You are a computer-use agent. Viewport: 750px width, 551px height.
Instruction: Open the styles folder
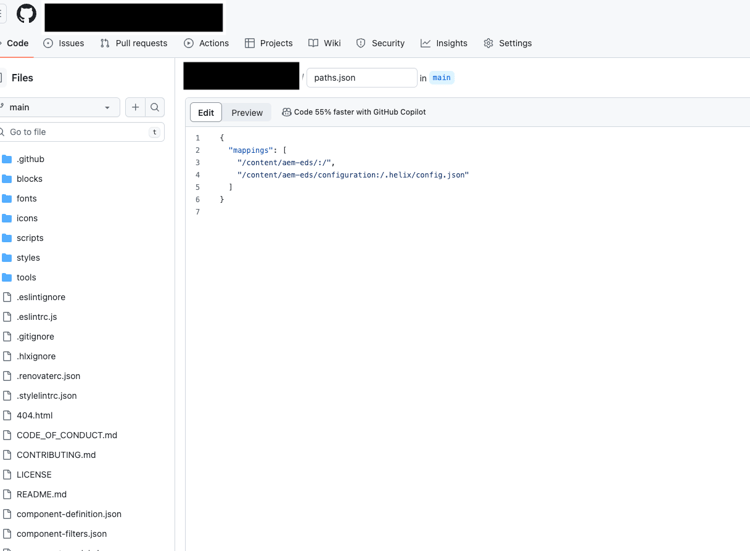point(28,257)
